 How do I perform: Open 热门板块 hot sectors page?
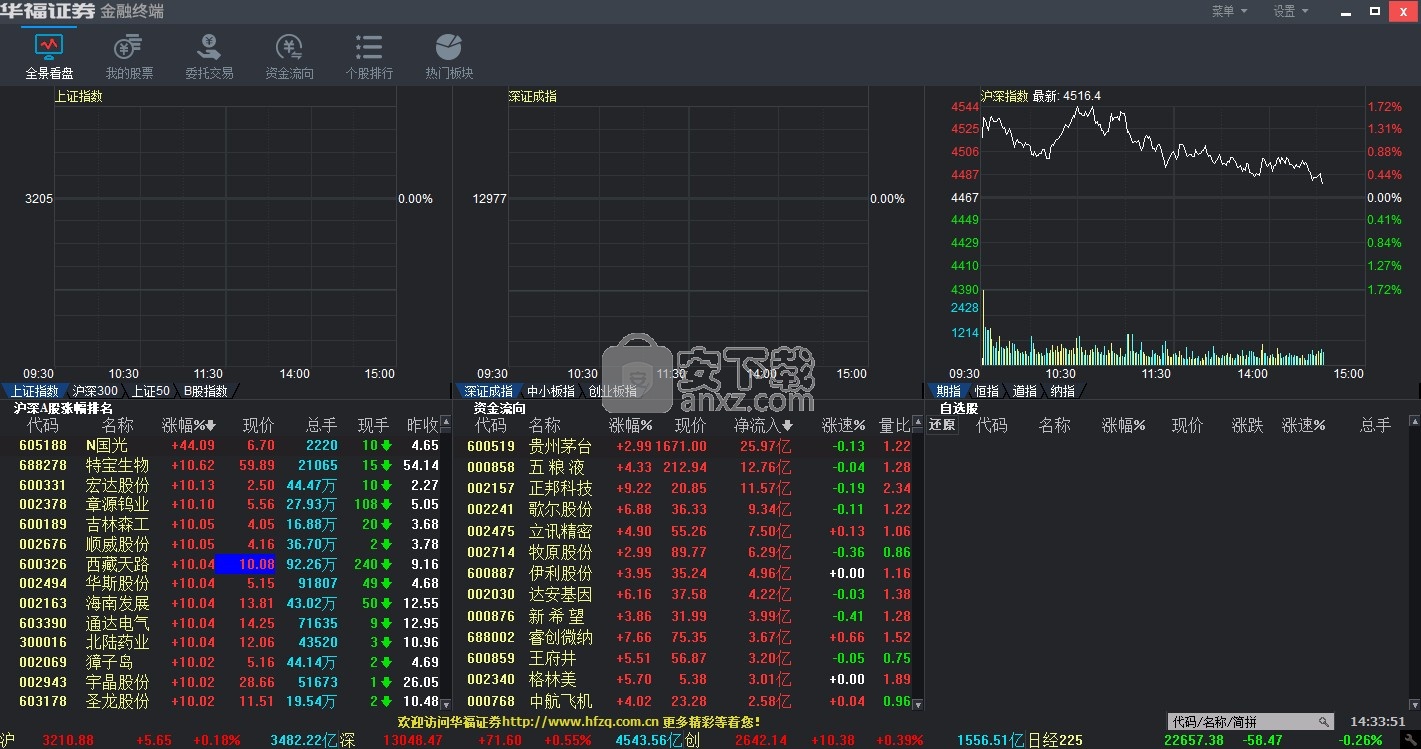pyautogui.click(x=449, y=56)
